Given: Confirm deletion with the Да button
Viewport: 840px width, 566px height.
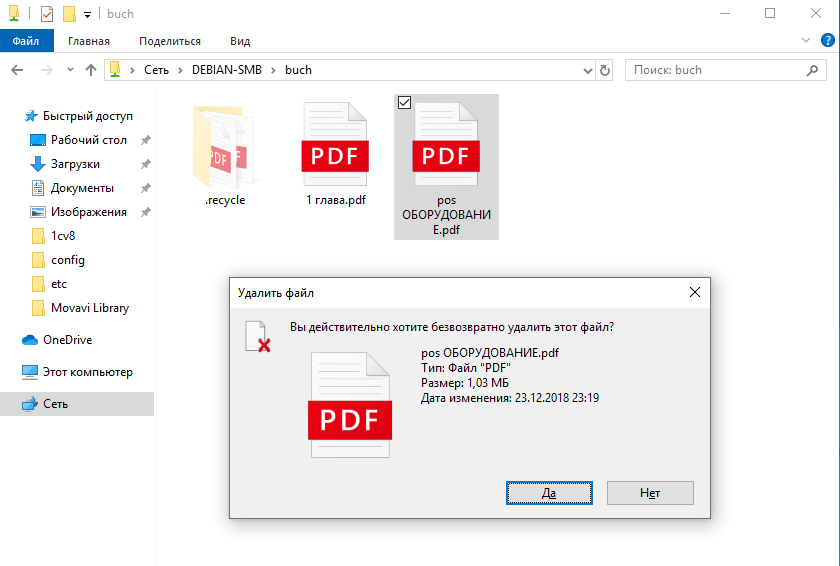Looking at the screenshot, I should (549, 493).
